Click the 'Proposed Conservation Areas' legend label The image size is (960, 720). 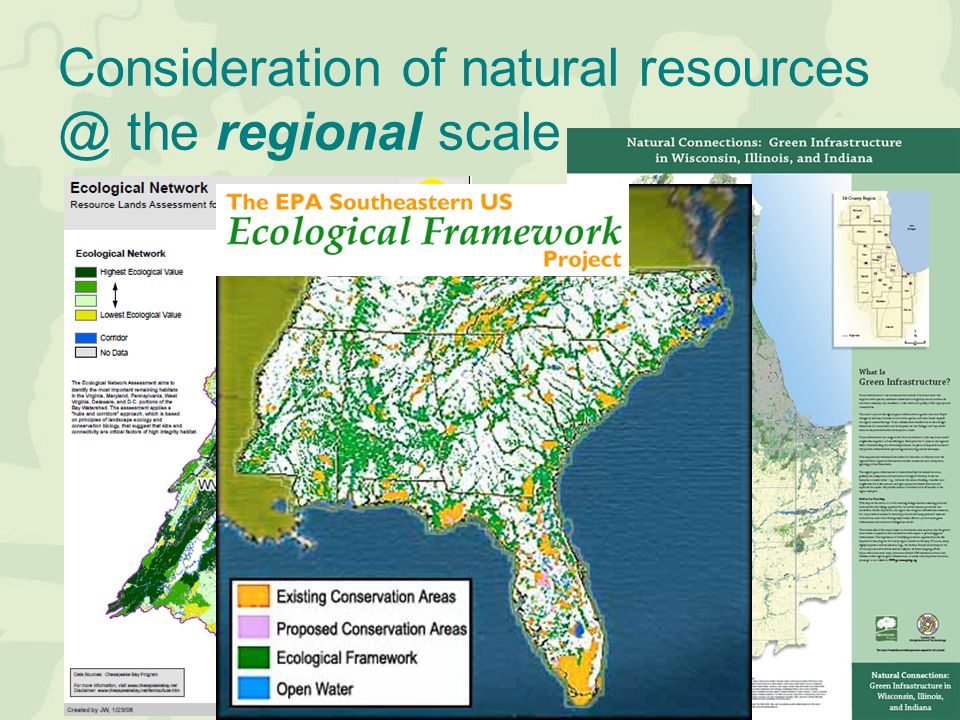[372, 628]
